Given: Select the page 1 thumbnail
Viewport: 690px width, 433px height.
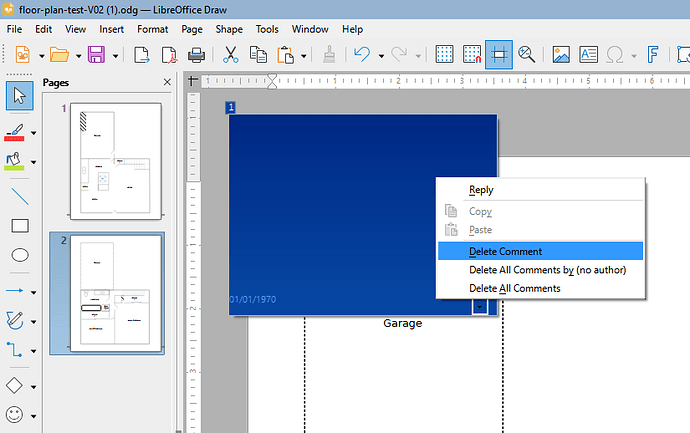Looking at the screenshot, I should click(x=116, y=161).
